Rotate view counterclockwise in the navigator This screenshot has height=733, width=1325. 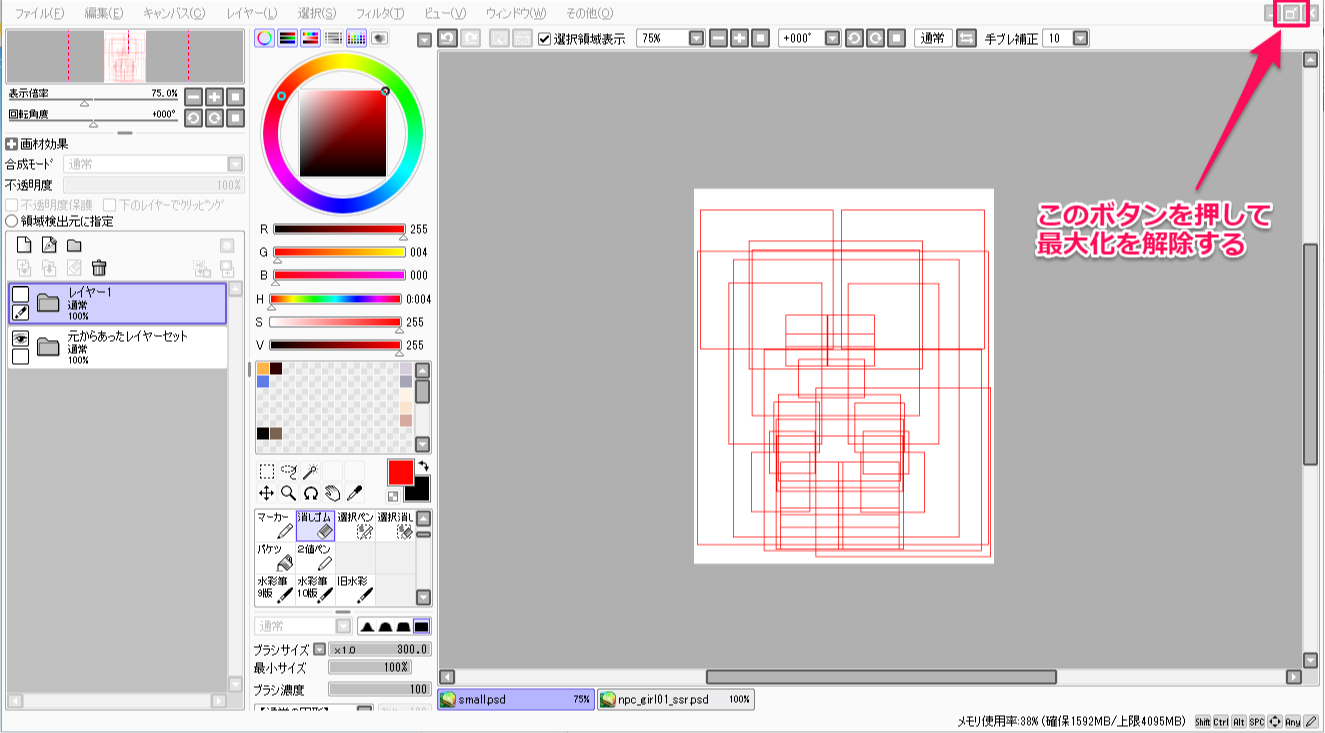click(193, 118)
